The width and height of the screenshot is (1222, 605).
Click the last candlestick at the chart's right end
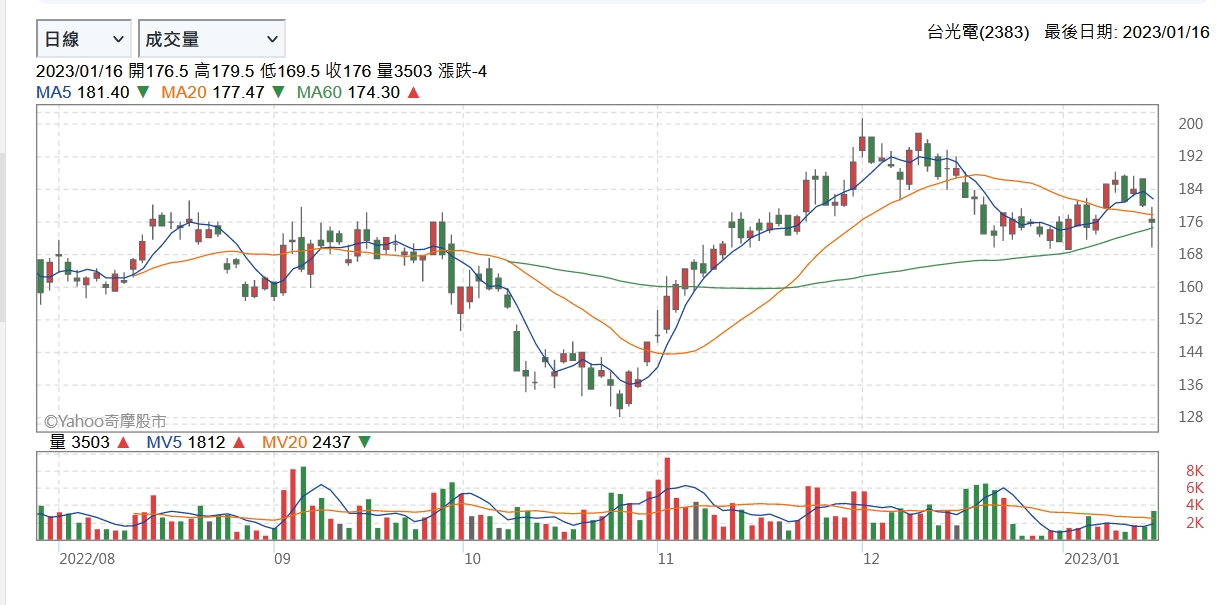tap(1152, 222)
